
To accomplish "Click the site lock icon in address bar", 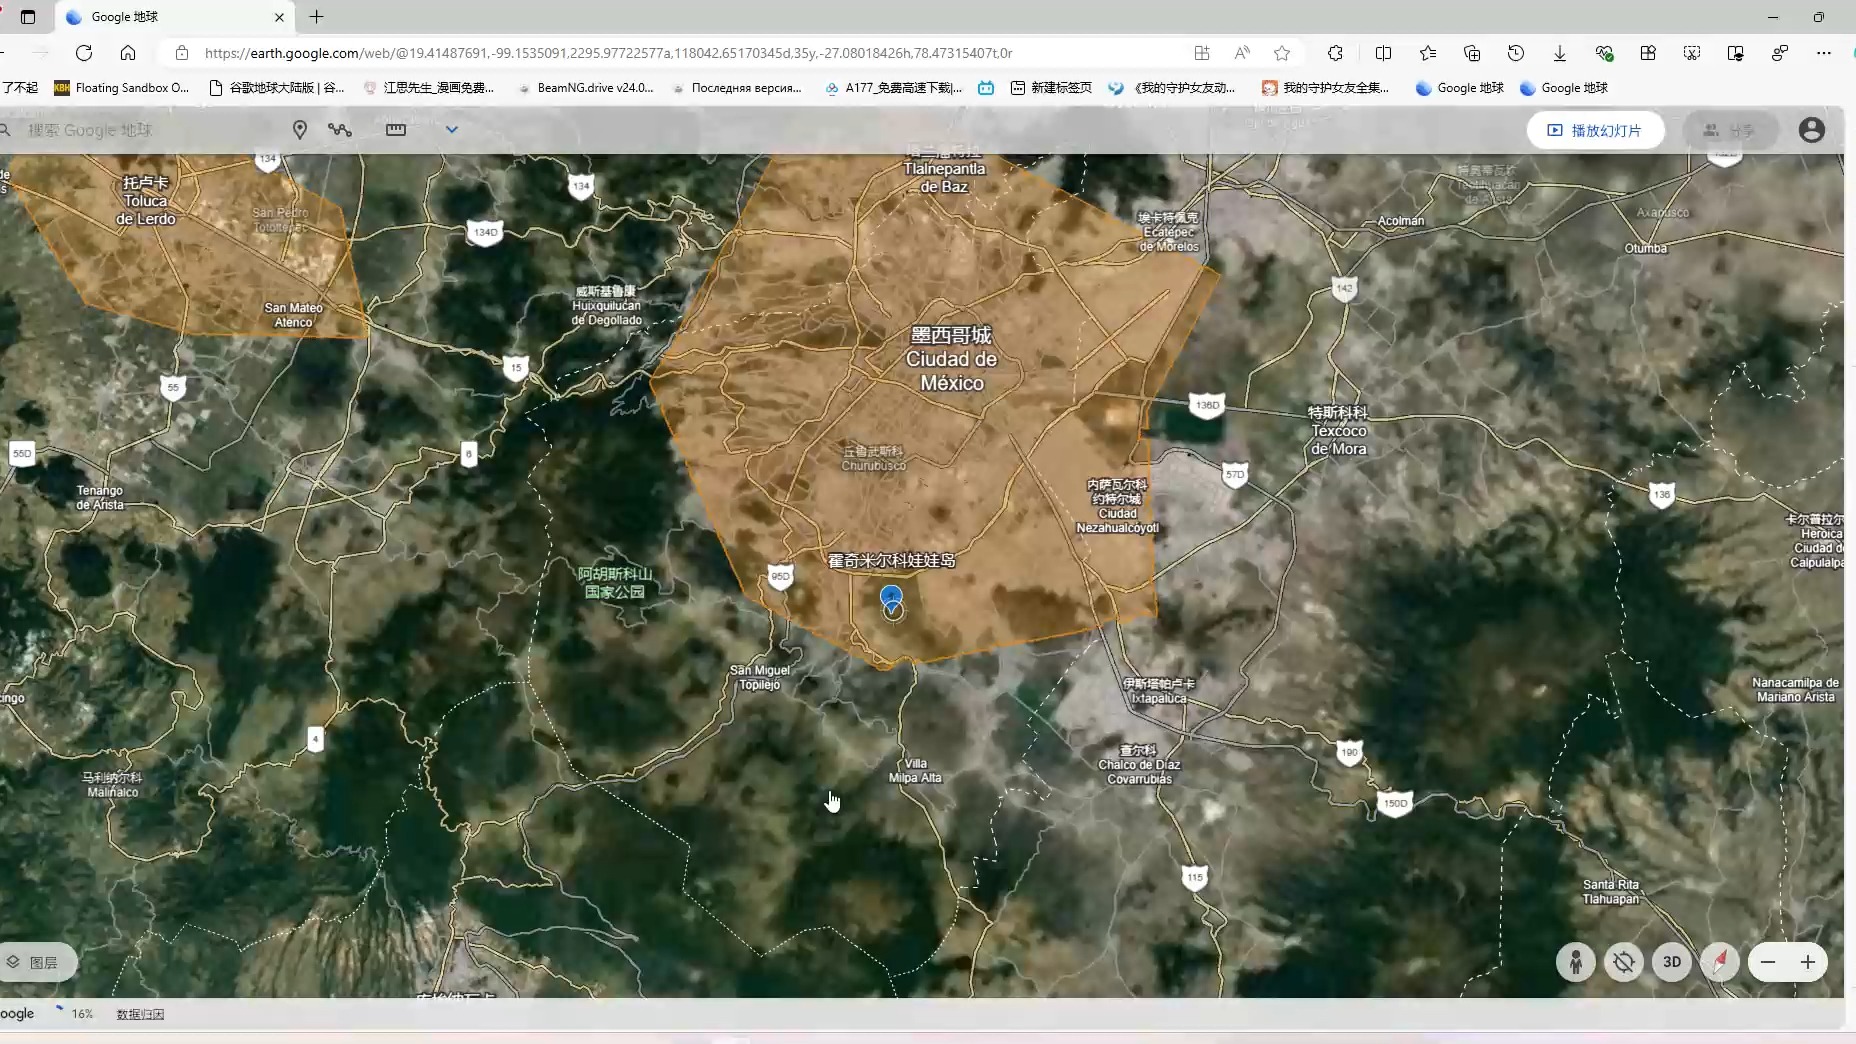I will click(x=181, y=53).
